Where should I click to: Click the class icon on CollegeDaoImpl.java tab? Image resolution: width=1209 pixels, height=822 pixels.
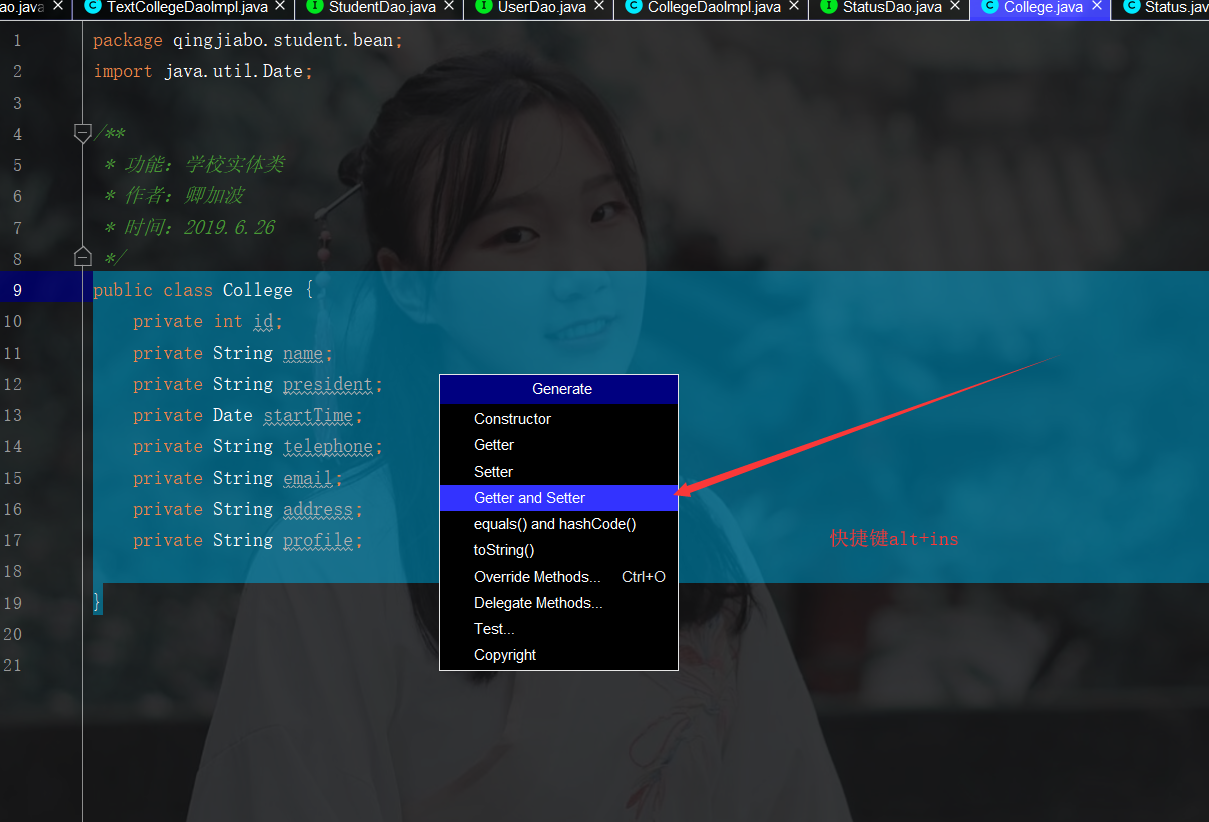(x=634, y=6)
